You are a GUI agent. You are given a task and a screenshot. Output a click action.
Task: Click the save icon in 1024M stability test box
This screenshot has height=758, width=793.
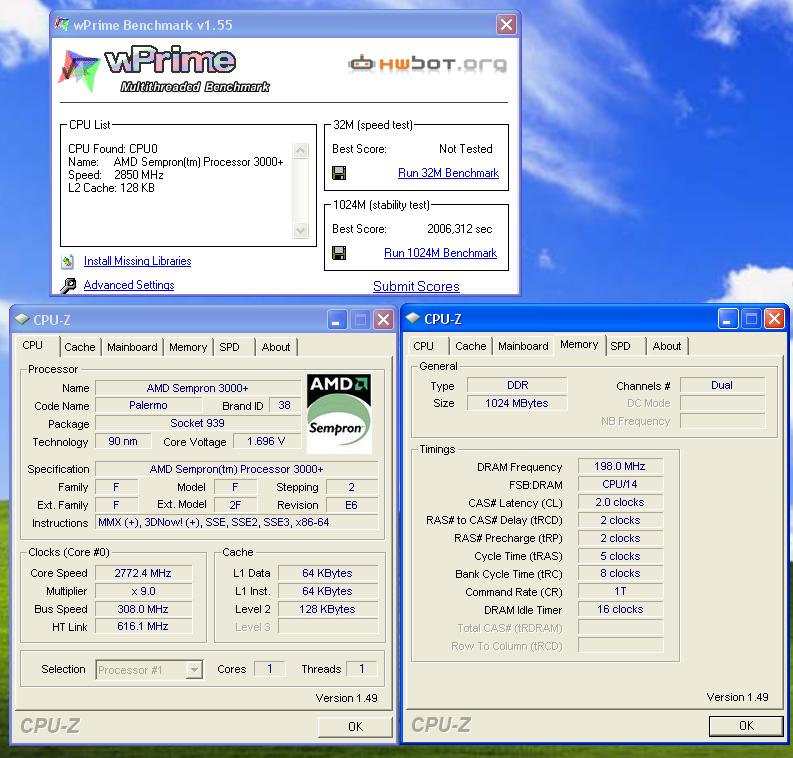[339, 253]
